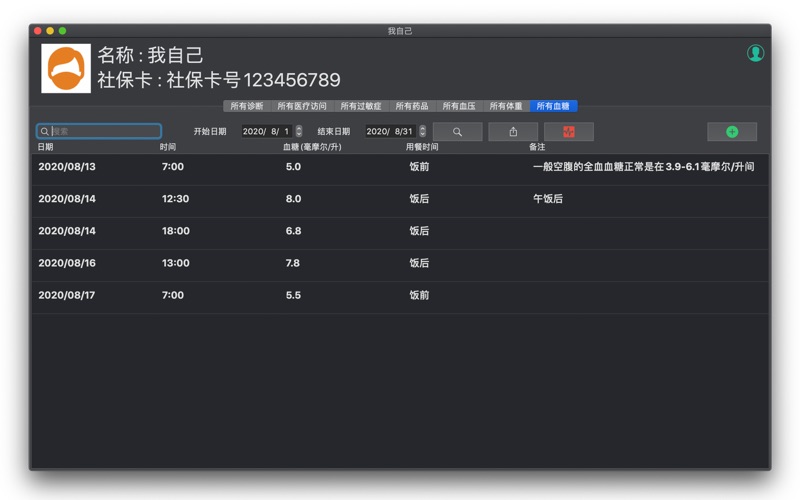Switch to the 所有药品 tab
The height and width of the screenshot is (500, 800).
(412, 106)
